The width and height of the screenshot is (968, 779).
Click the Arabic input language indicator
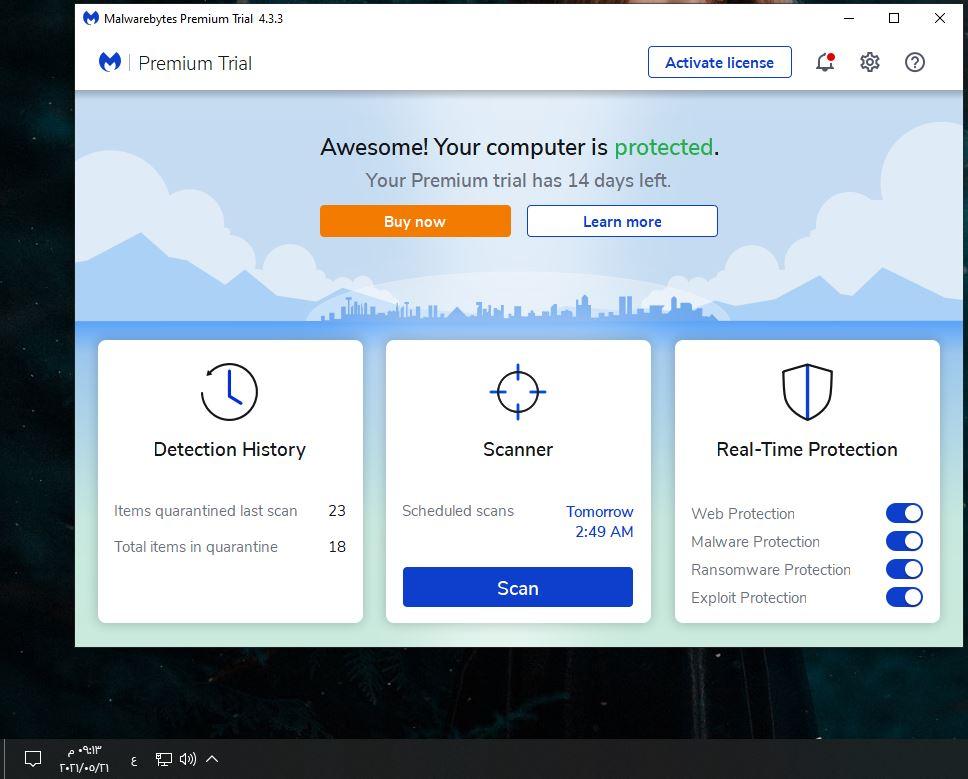[134, 760]
